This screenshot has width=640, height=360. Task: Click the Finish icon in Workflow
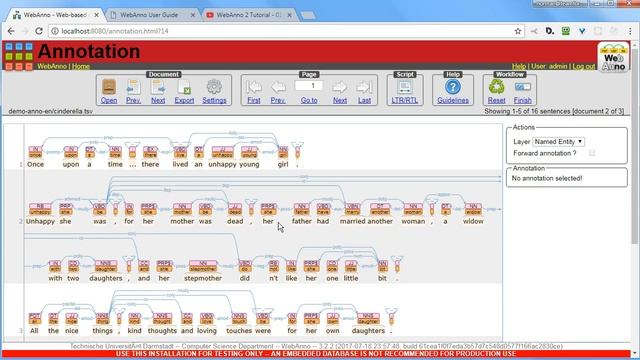point(522,87)
